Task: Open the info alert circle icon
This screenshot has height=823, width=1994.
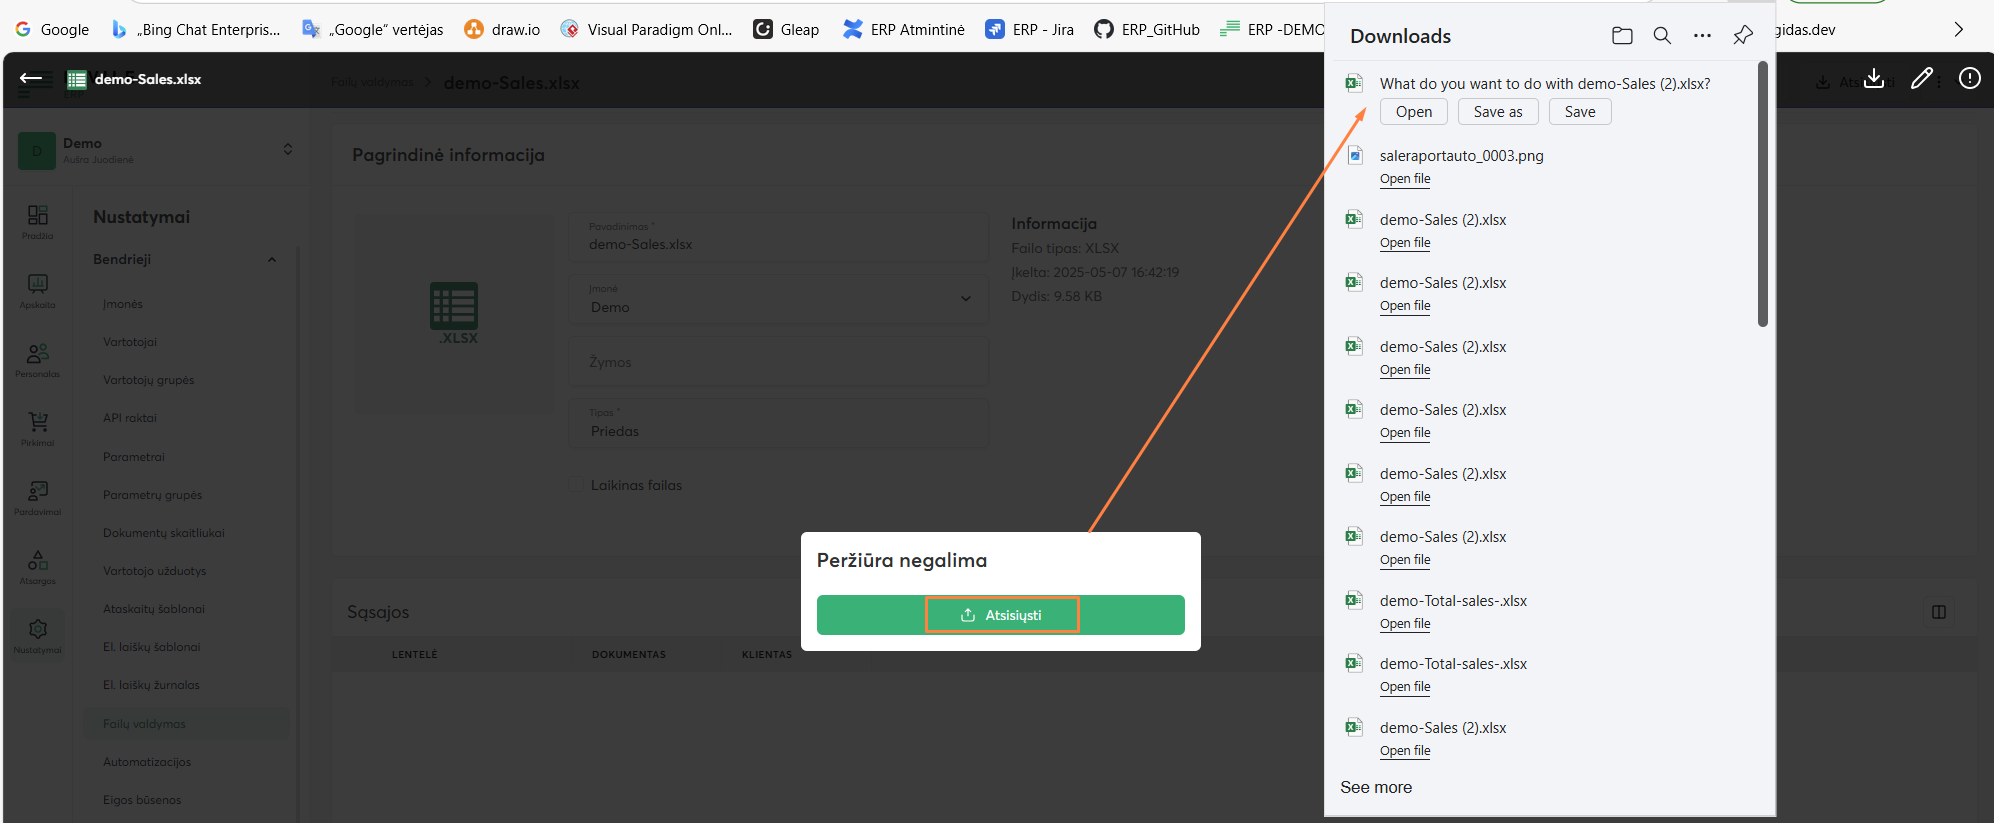Action: pyautogui.click(x=1969, y=79)
